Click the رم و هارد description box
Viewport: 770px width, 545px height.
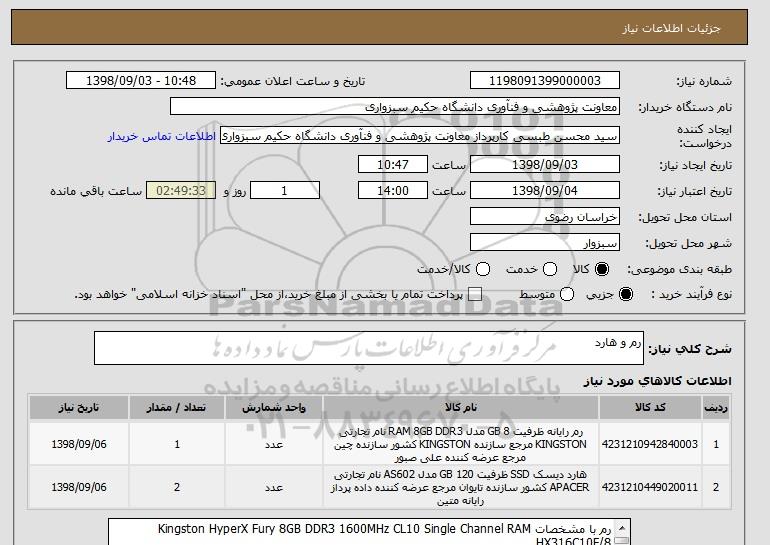[x=369, y=348]
